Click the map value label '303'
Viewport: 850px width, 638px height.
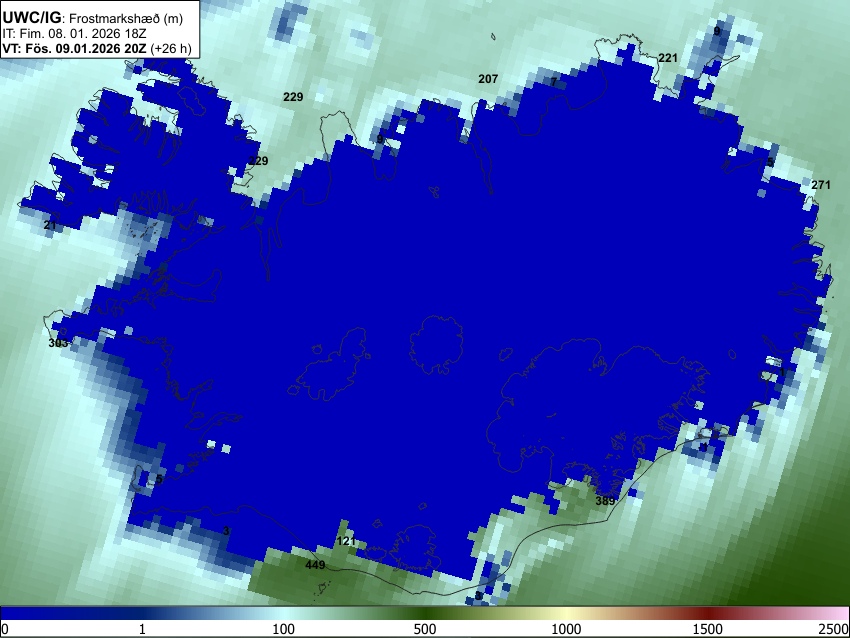(59, 343)
